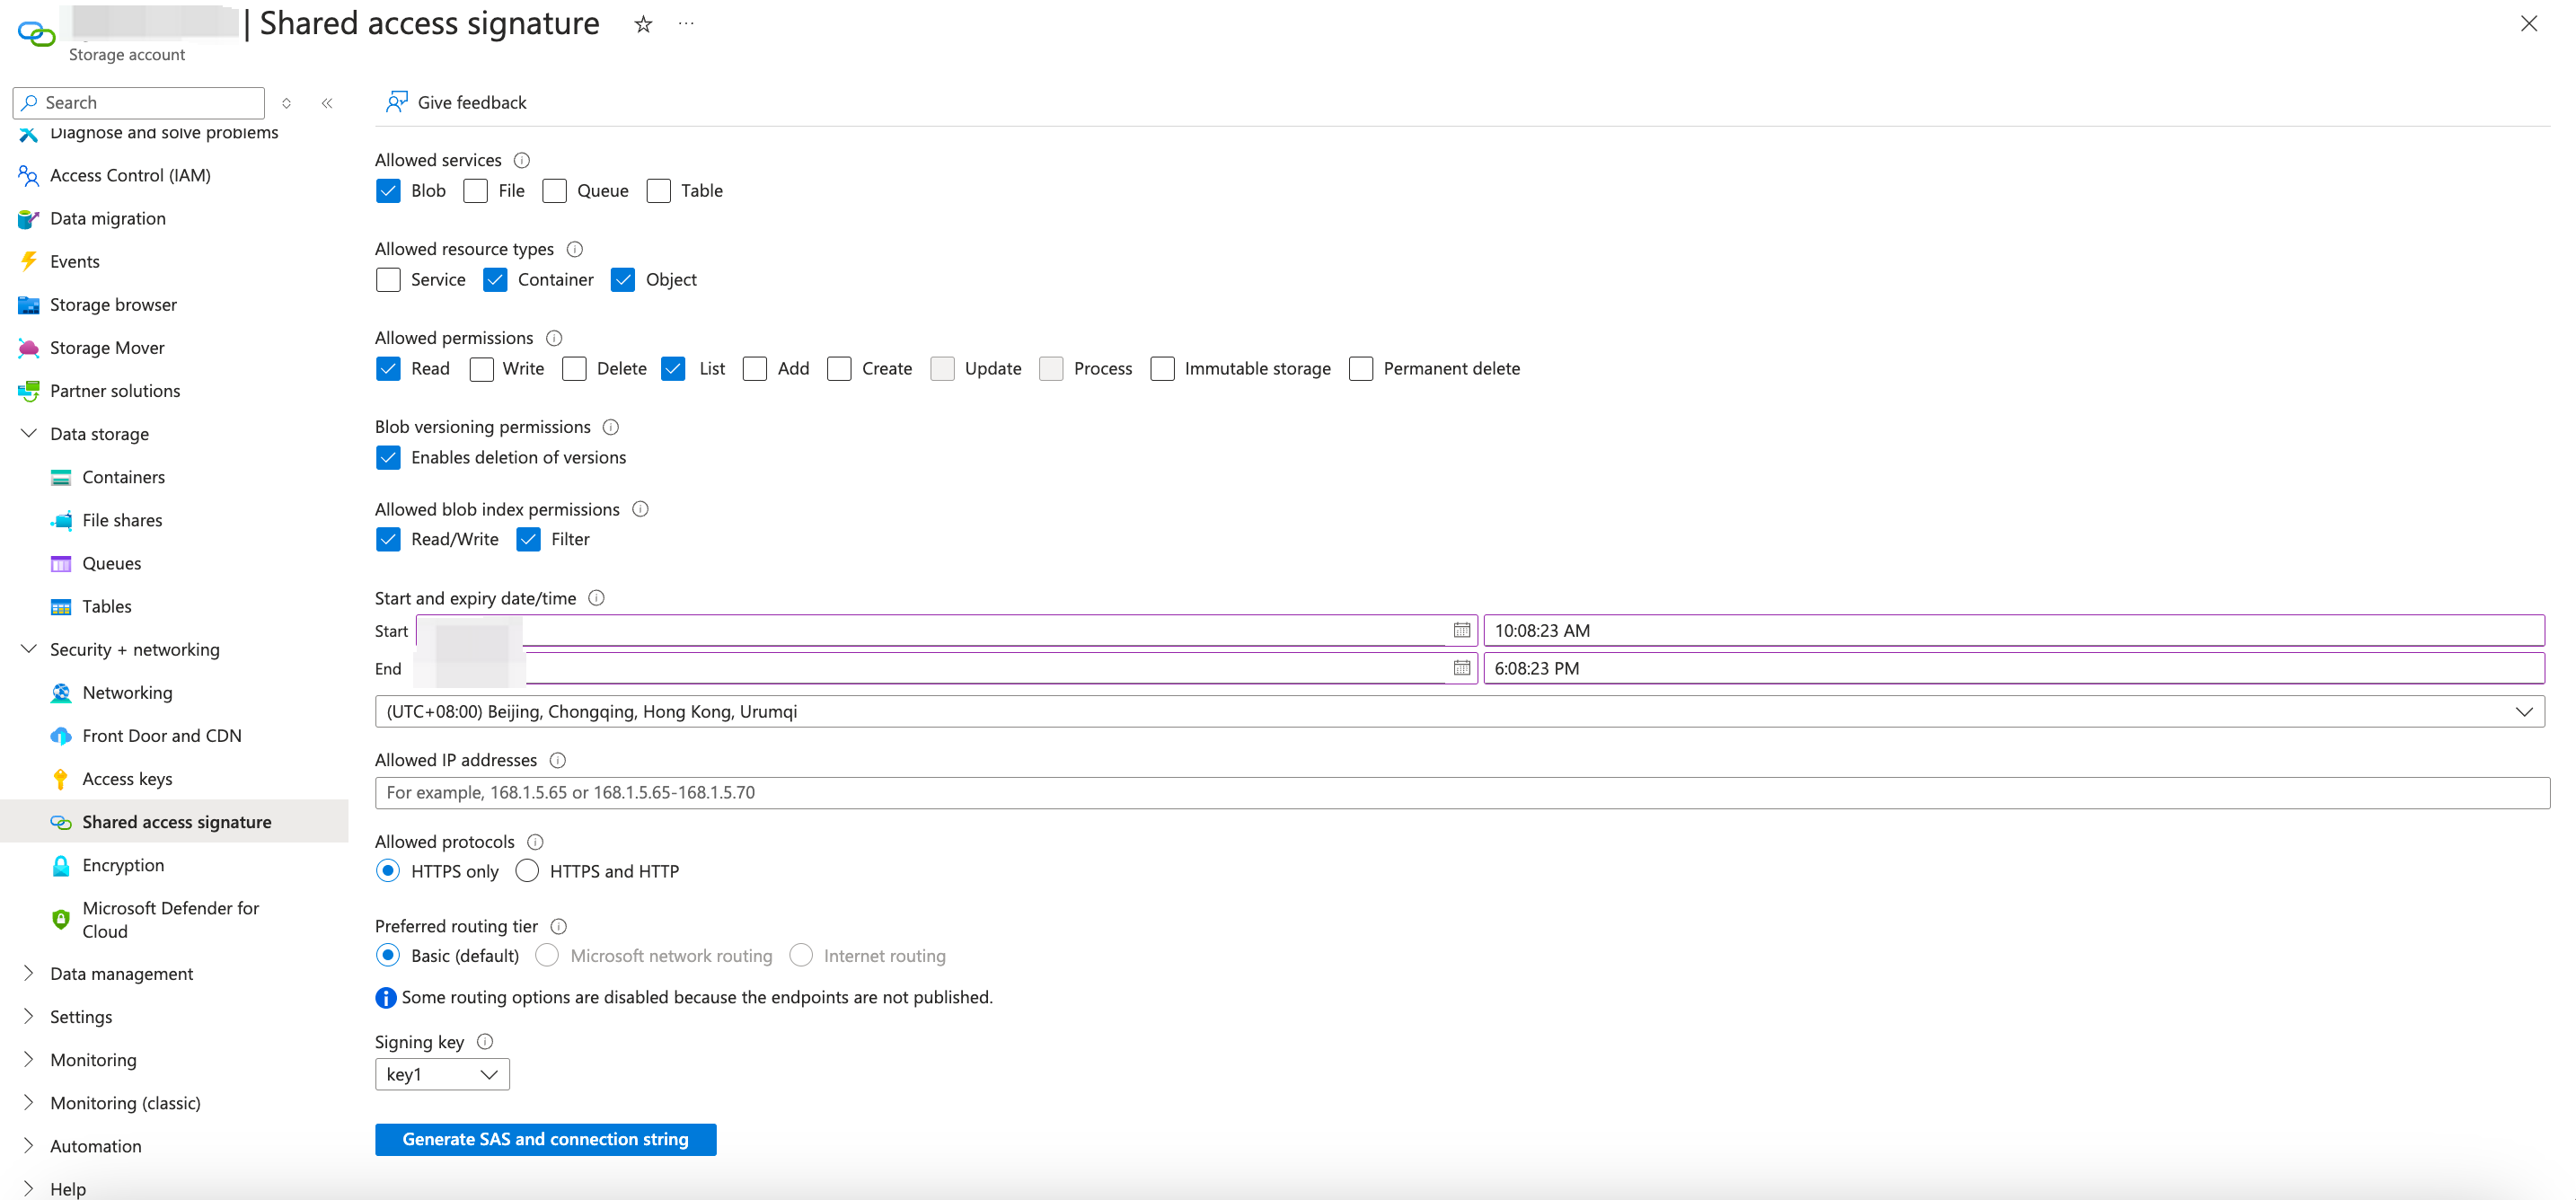2576x1200 pixels.
Task: Open Containers in the sidebar
Action: click(x=123, y=477)
